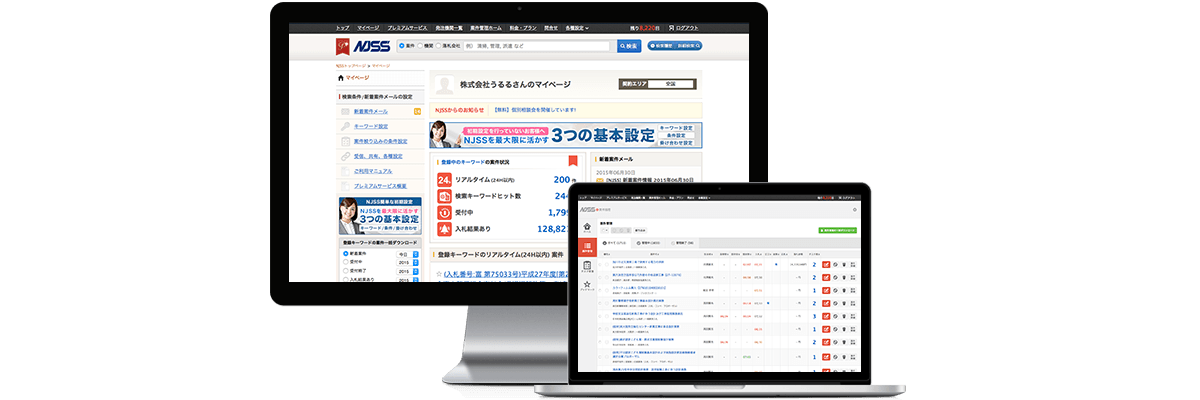Image resolution: width=1200 pixels, height=400 pixels.
Task: Click the red 24h realtime icon
Action: point(445,180)
